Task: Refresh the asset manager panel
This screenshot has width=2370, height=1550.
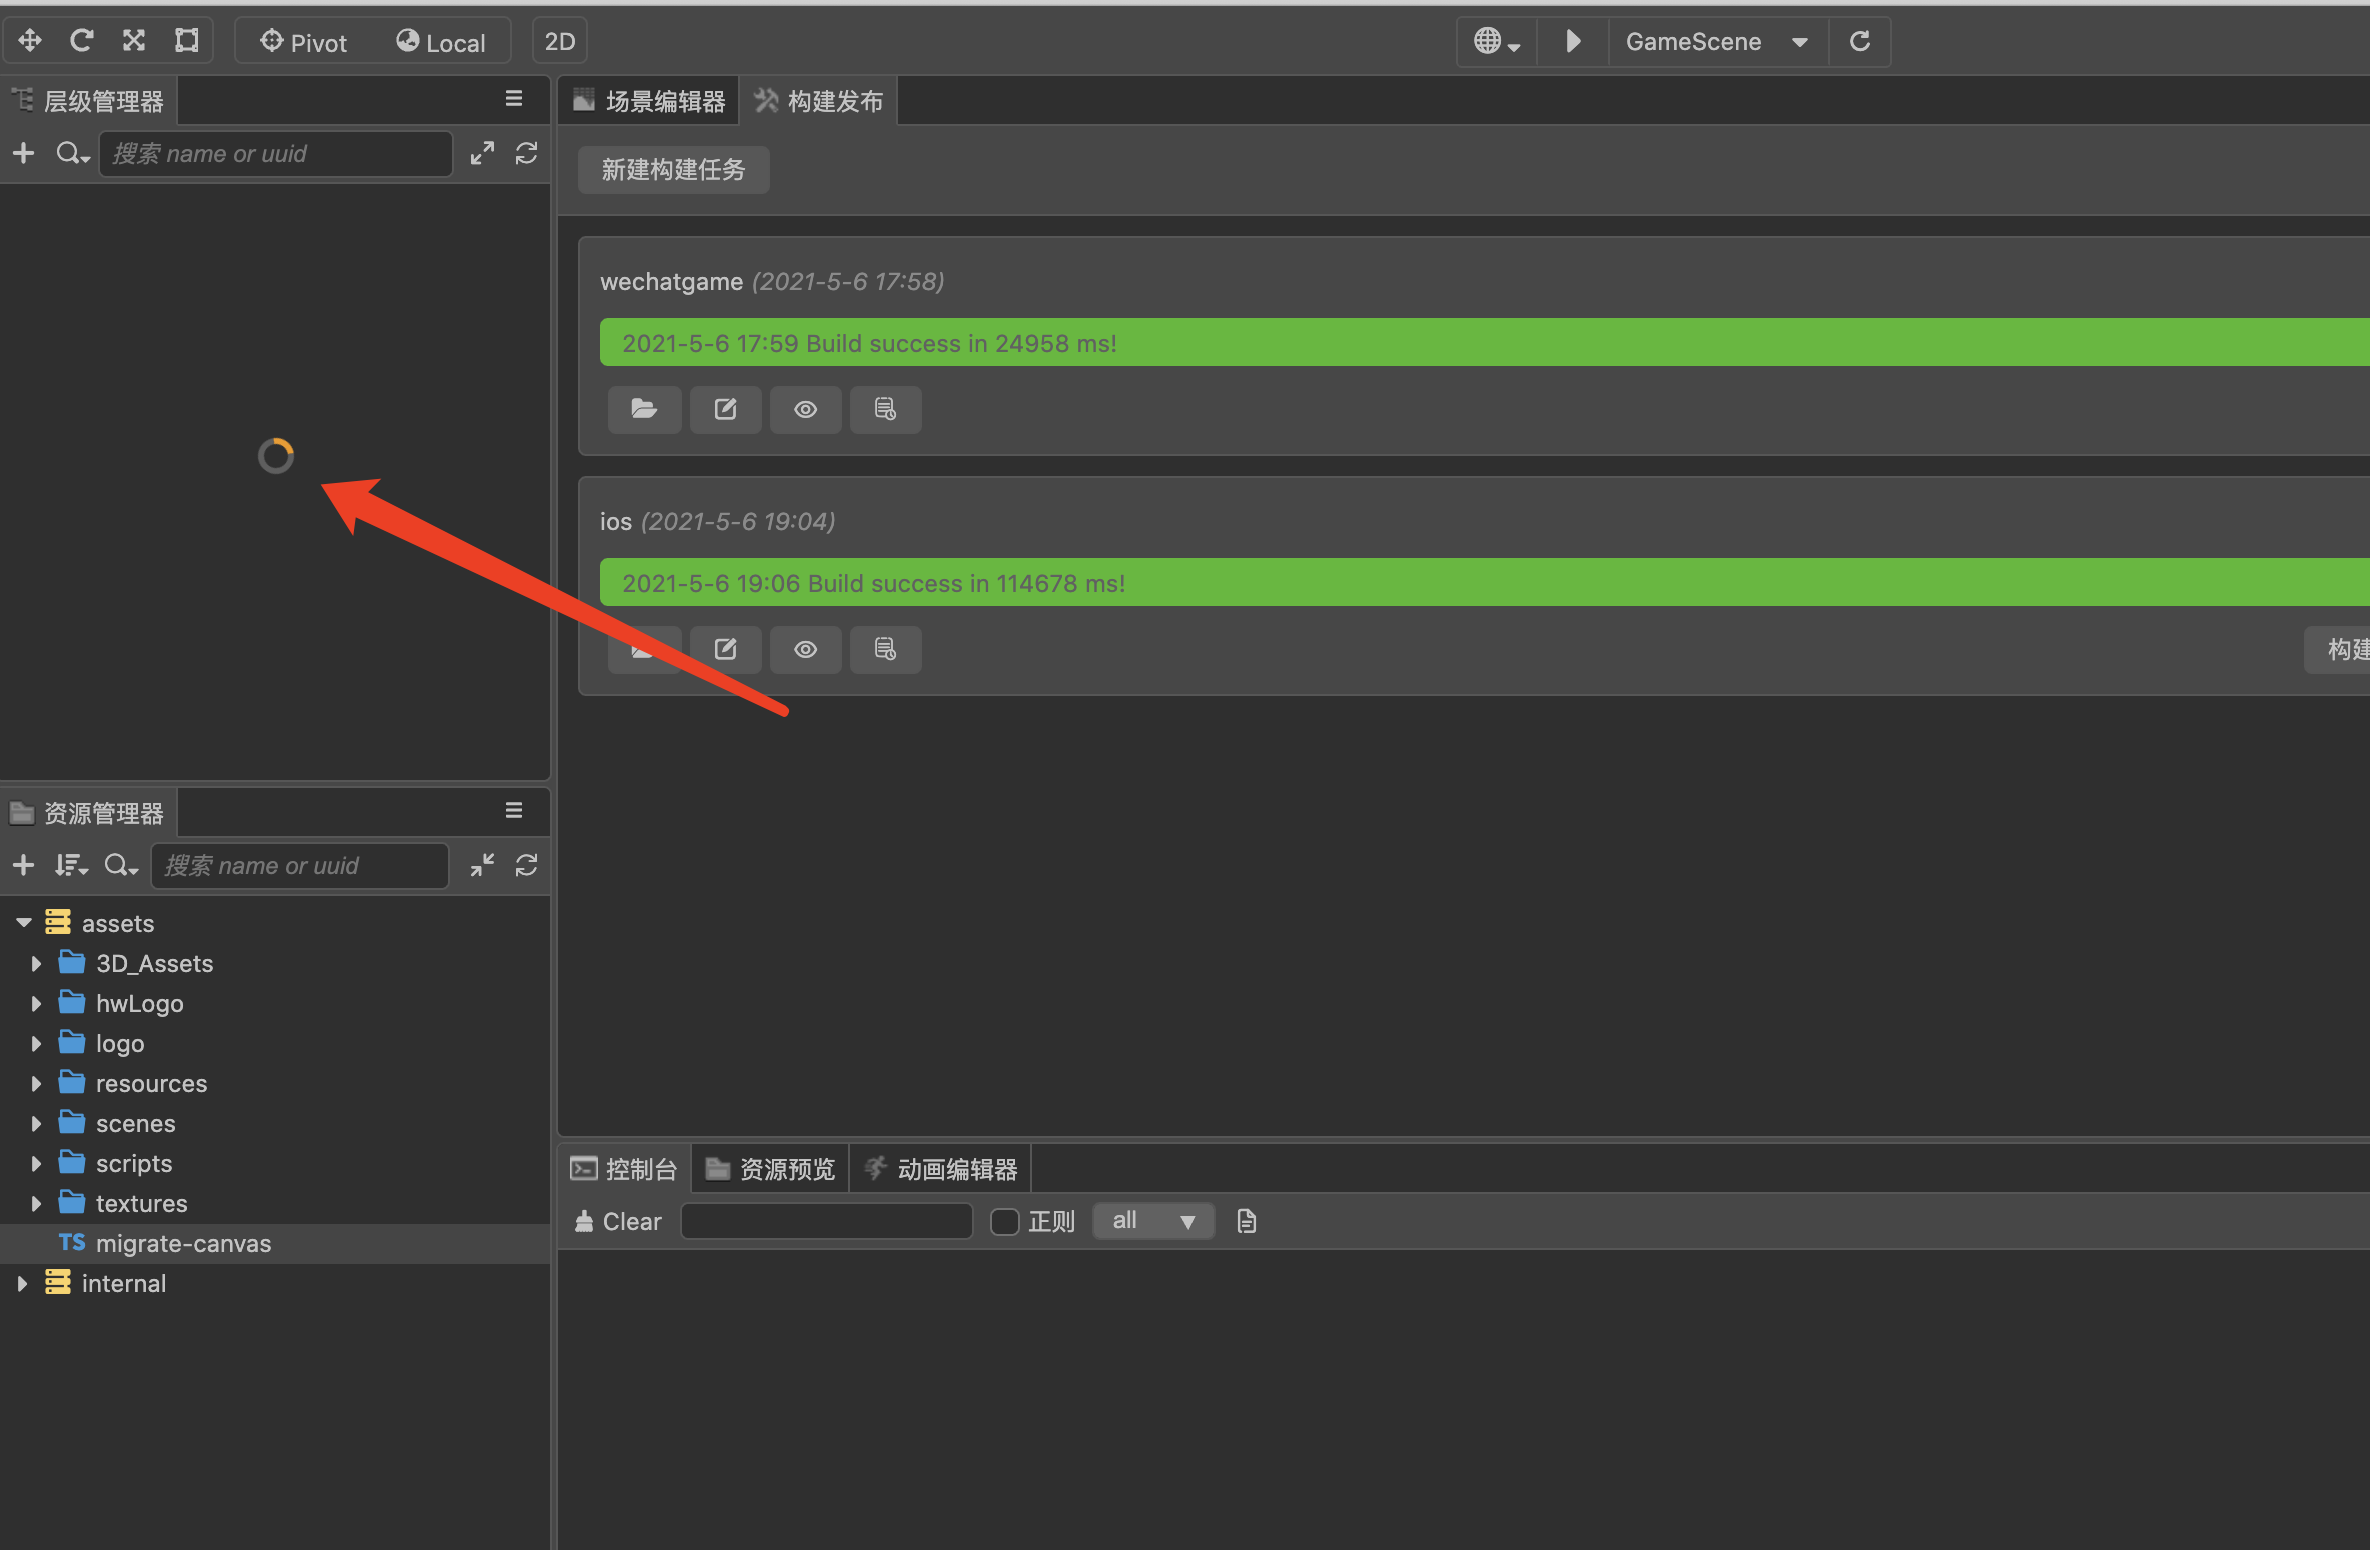Action: (526, 865)
